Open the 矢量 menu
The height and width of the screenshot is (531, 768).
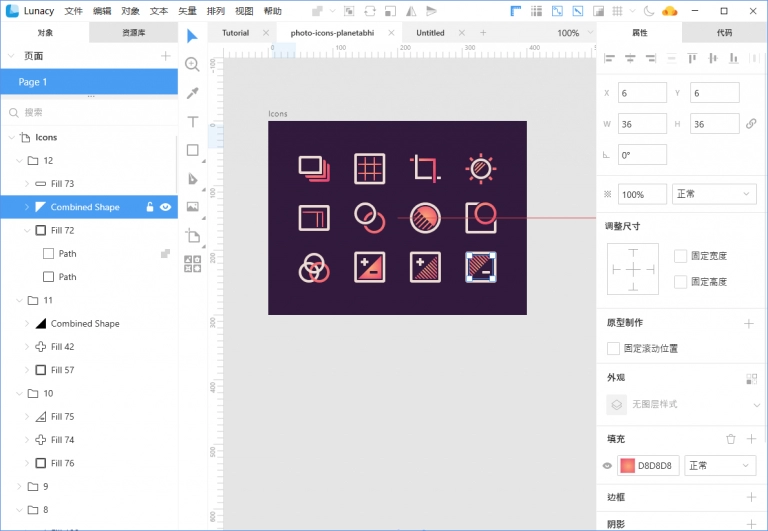coord(187,11)
